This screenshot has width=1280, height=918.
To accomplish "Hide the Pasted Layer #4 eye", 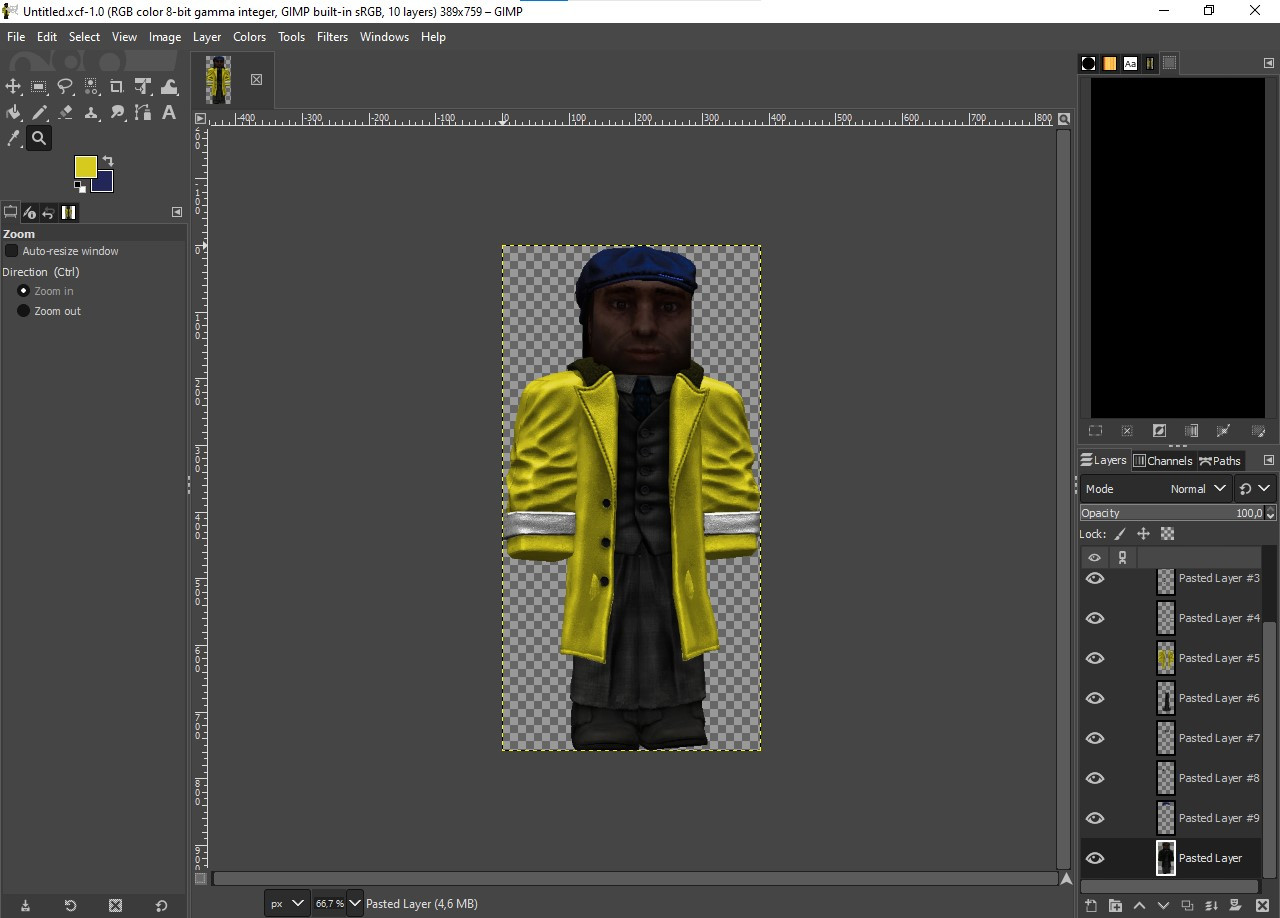I will [x=1095, y=618].
